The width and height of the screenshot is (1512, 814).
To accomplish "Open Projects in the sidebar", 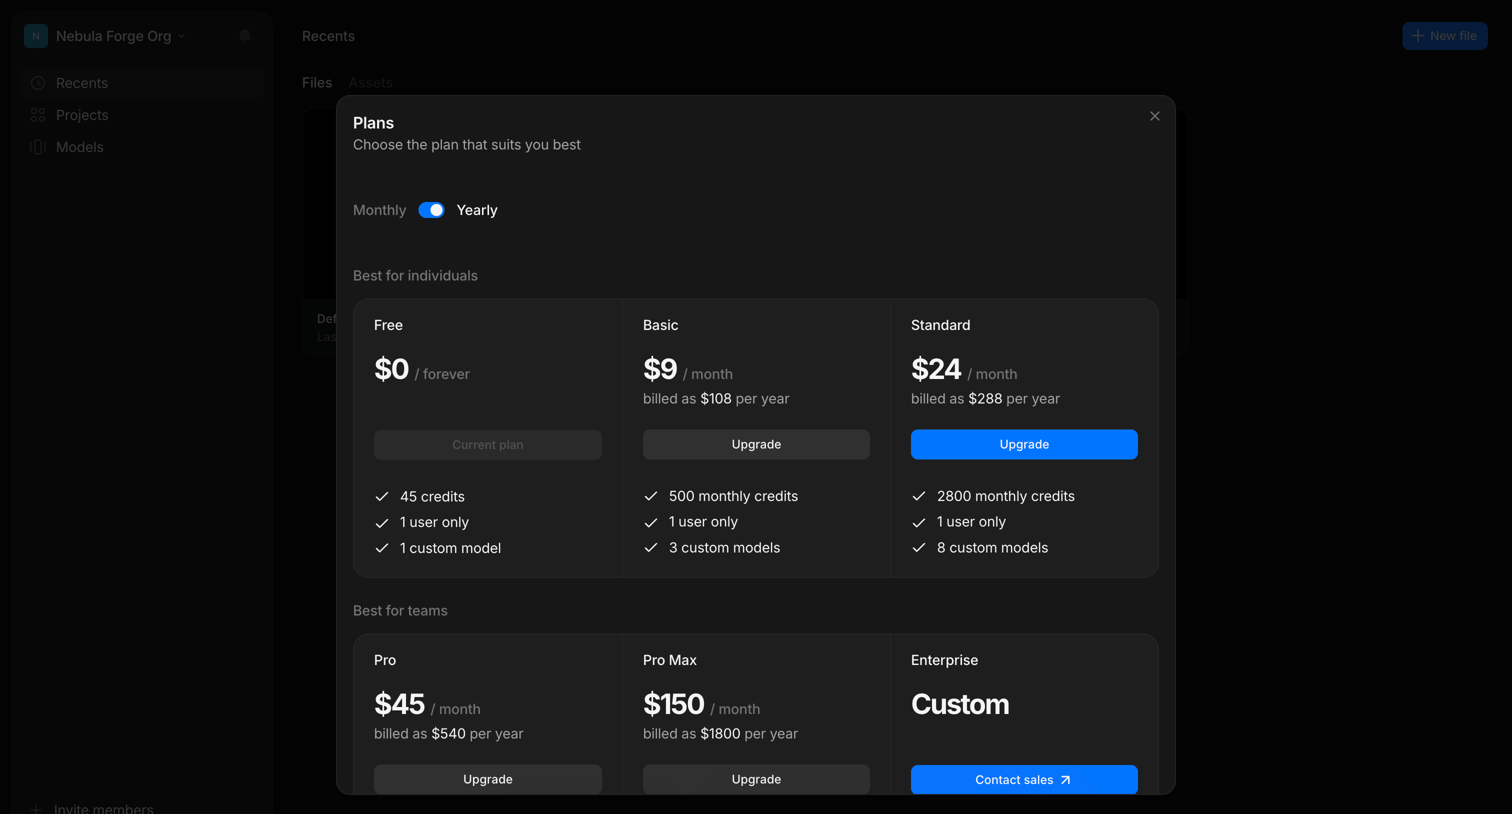I will pyautogui.click(x=142, y=115).
